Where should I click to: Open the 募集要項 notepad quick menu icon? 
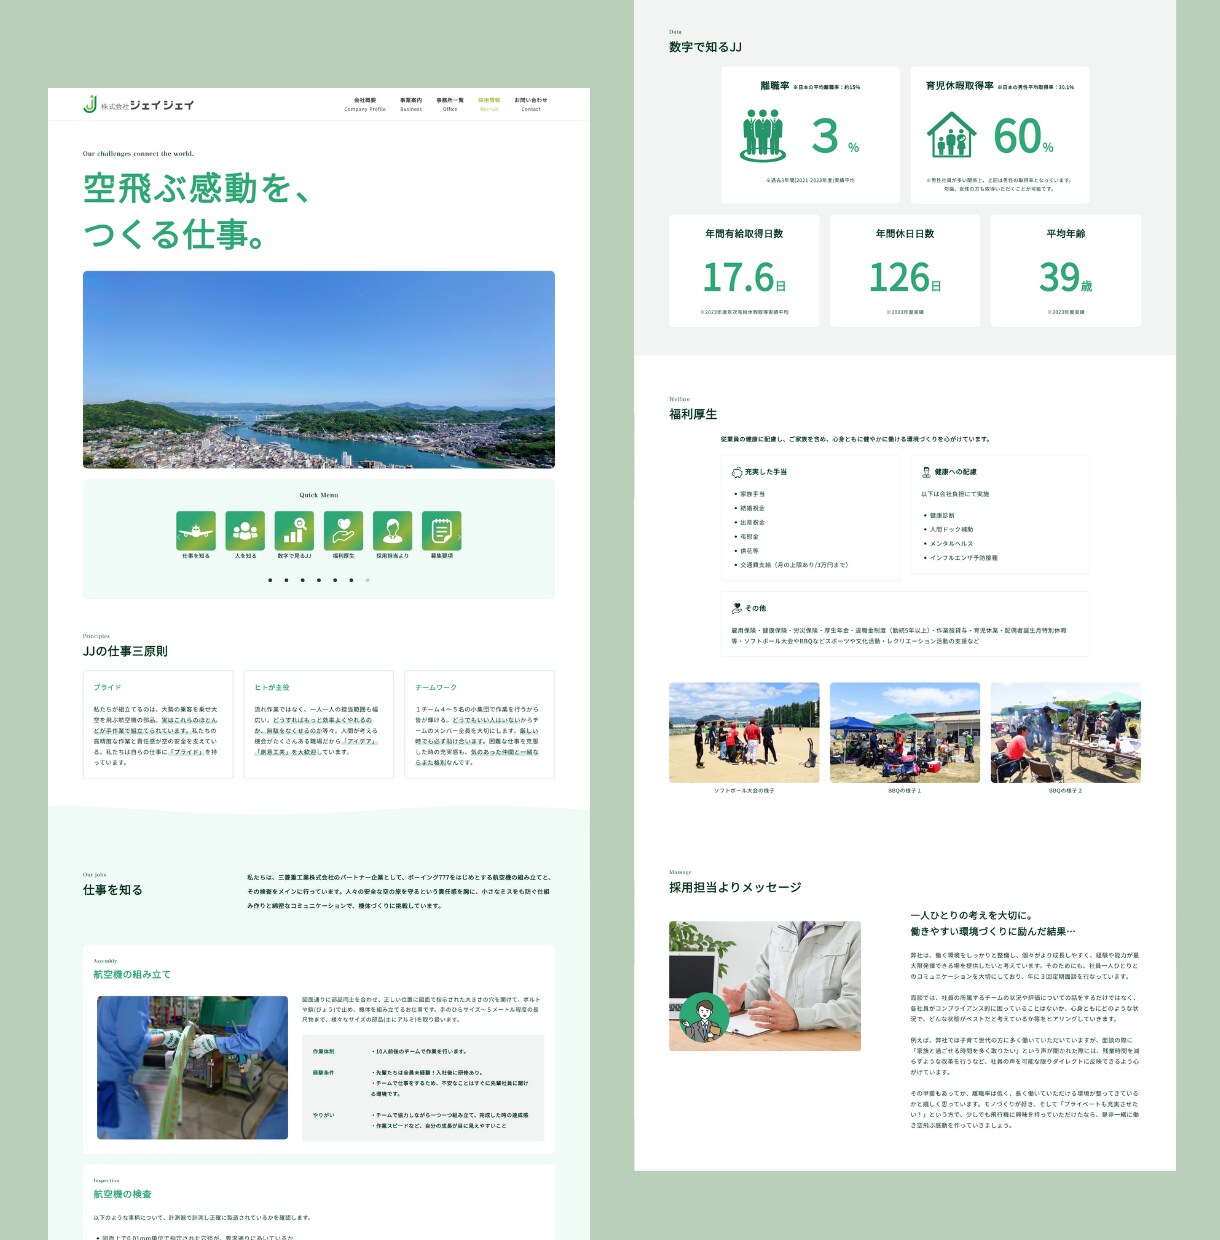coord(441,531)
